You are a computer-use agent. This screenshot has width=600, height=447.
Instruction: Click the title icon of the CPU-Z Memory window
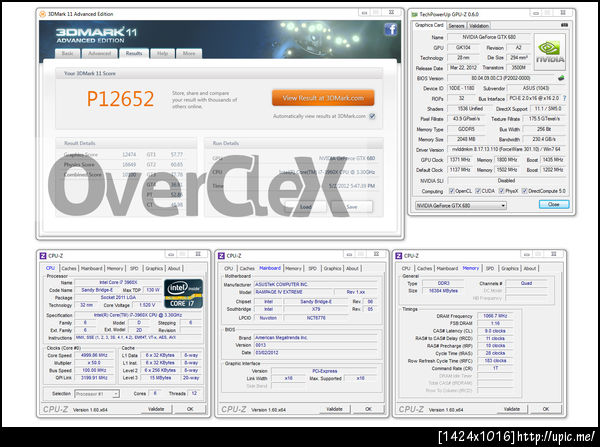(x=399, y=256)
